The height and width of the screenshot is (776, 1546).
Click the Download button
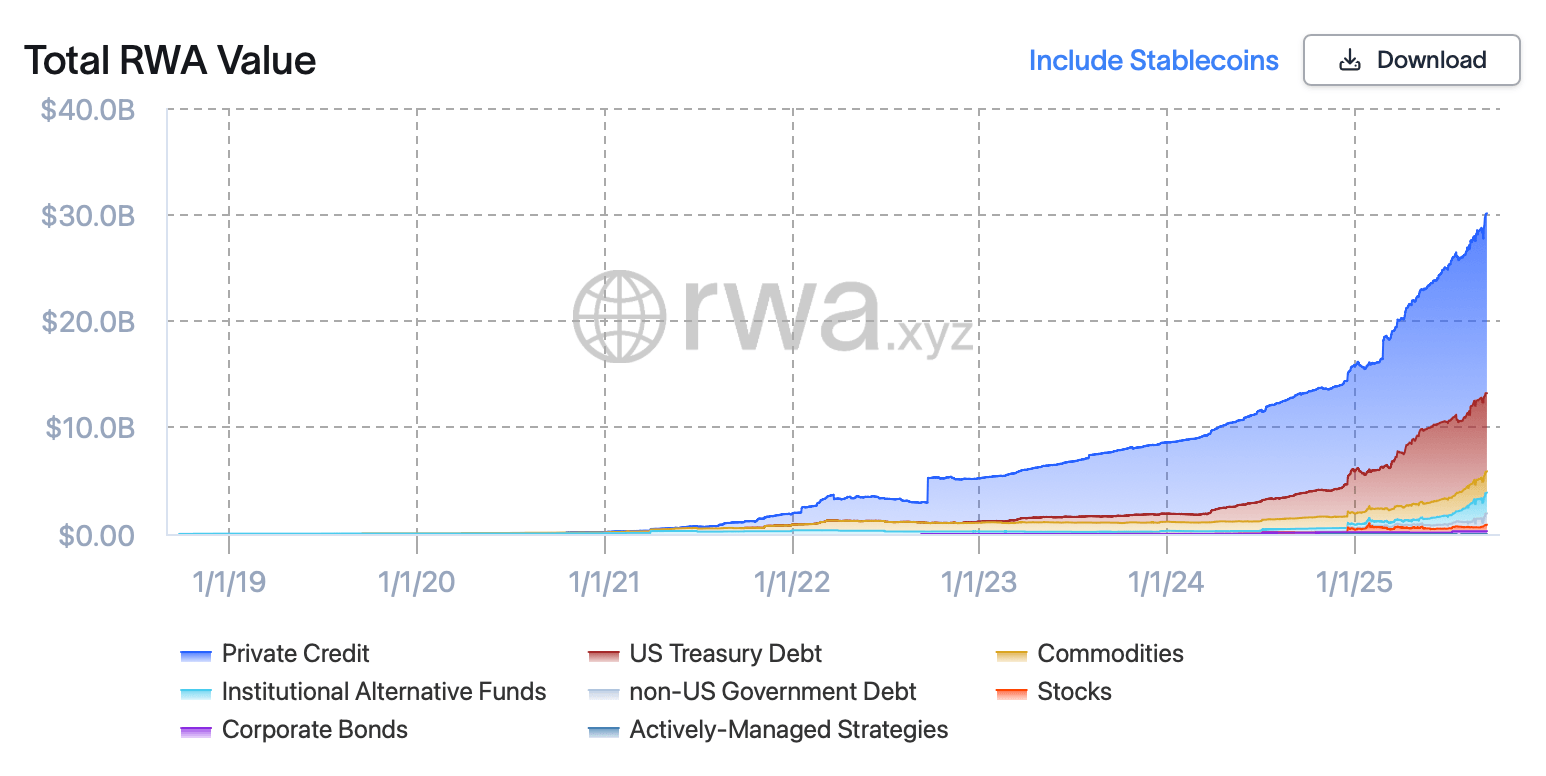coord(1411,60)
